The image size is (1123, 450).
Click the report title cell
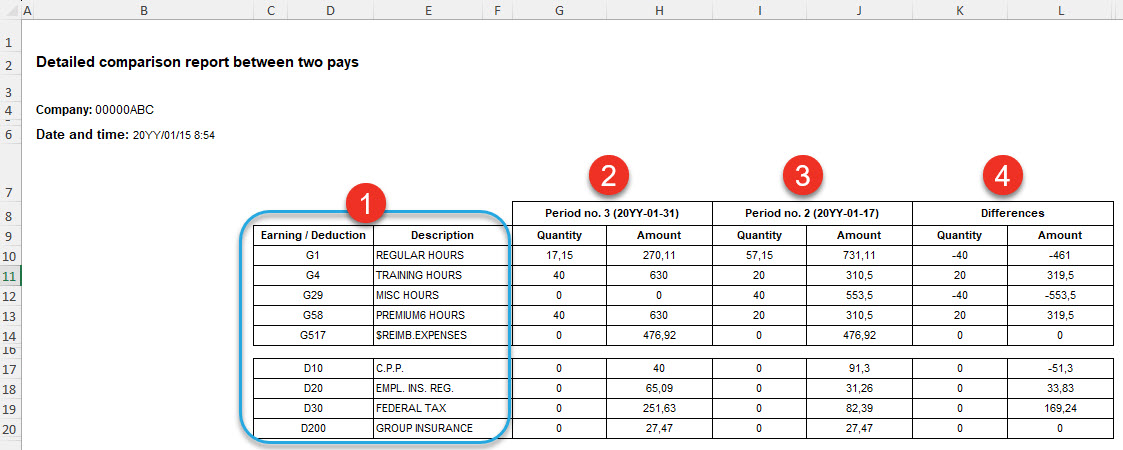coord(197,62)
